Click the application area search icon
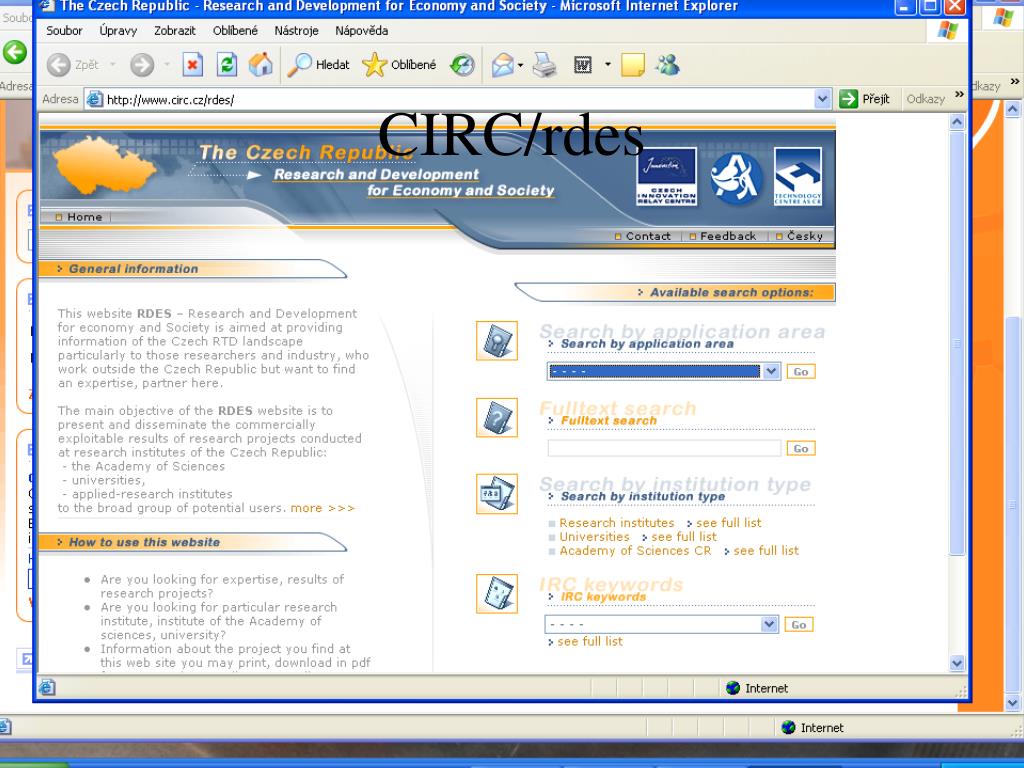The image size is (1024, 768). [497, 340]
